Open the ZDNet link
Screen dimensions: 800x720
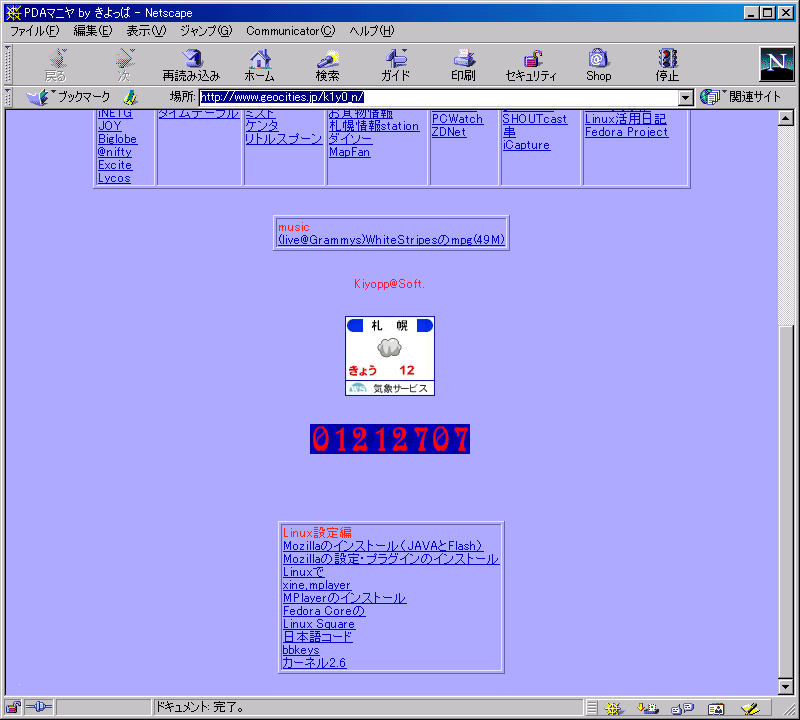(449, 132)
